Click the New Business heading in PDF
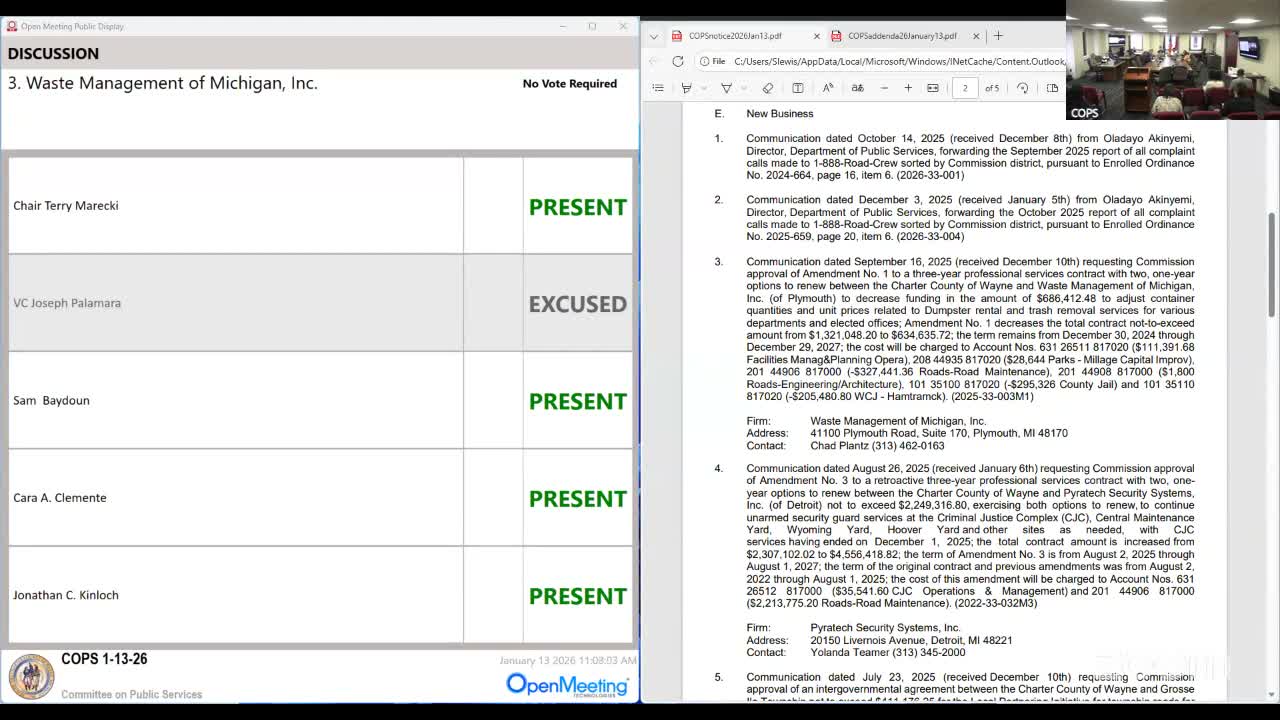This screenshot has height=720, width=1280. pos(780,114)
